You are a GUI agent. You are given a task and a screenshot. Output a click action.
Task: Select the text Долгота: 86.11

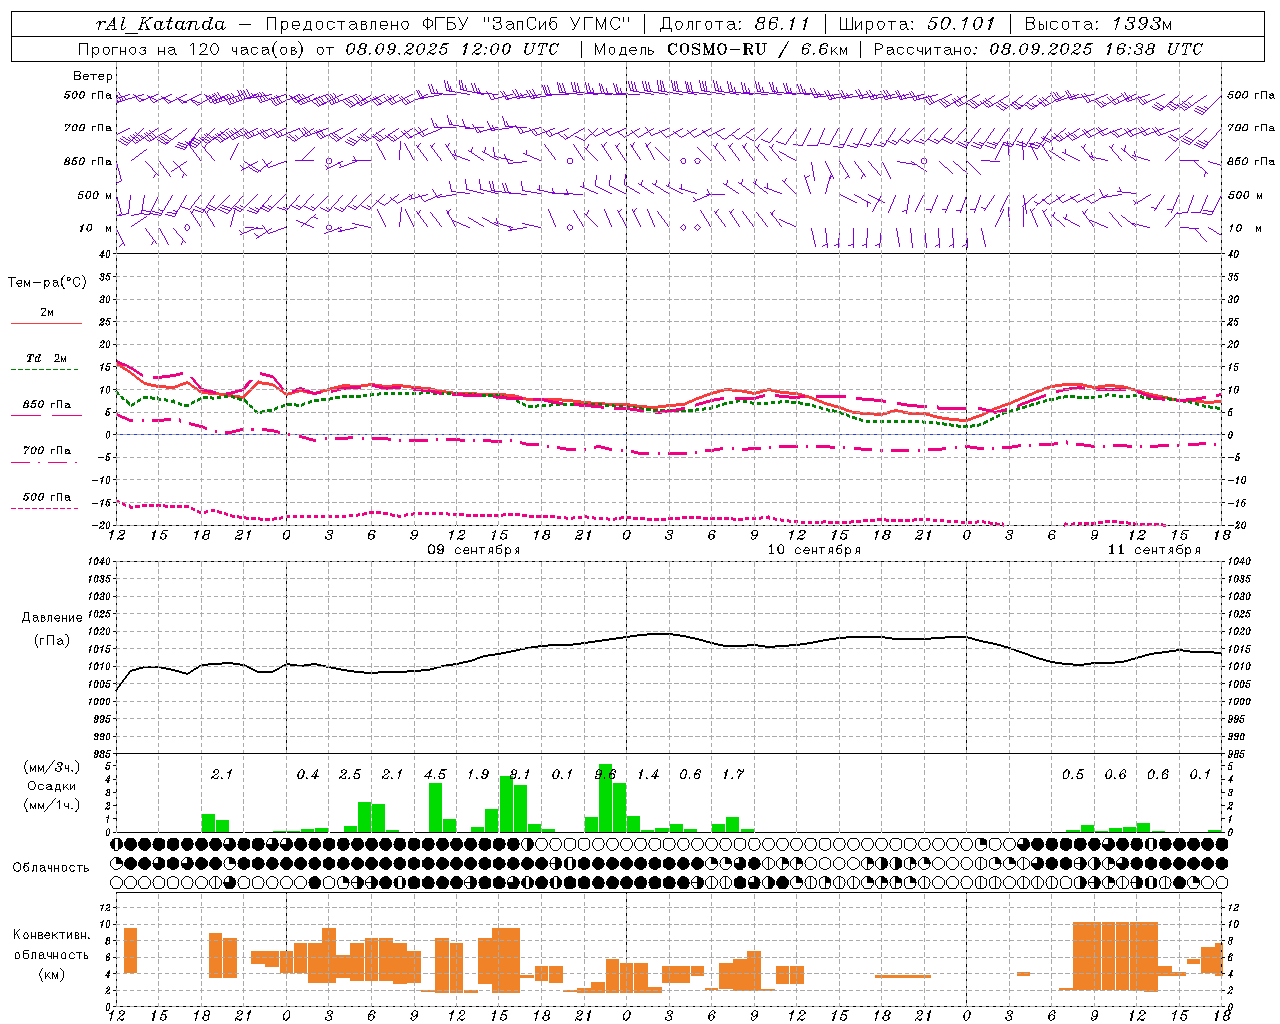pyautogui.click(x=734, y=24)
